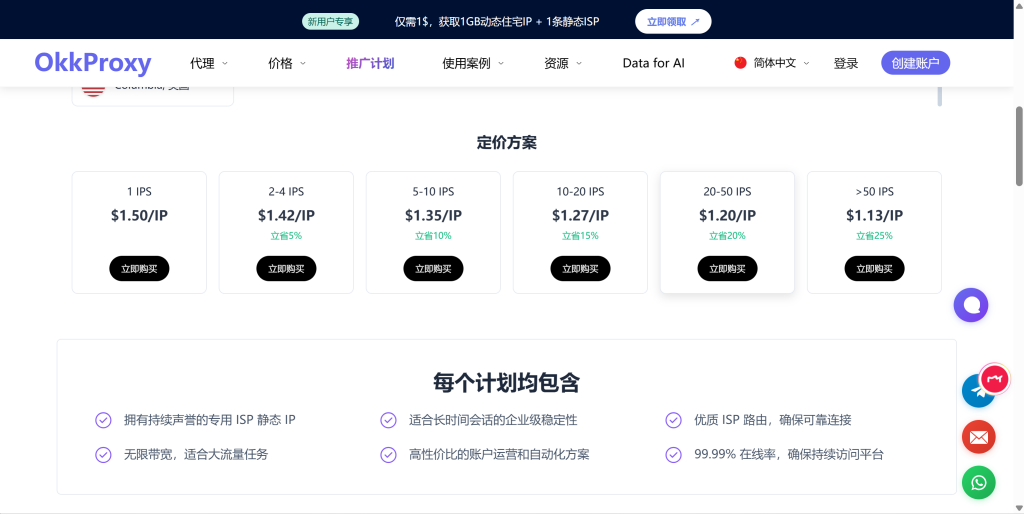1024x514 pixels.
Task: Click 立即购买 for the 5-10 IPS plan
Action: 433,268
